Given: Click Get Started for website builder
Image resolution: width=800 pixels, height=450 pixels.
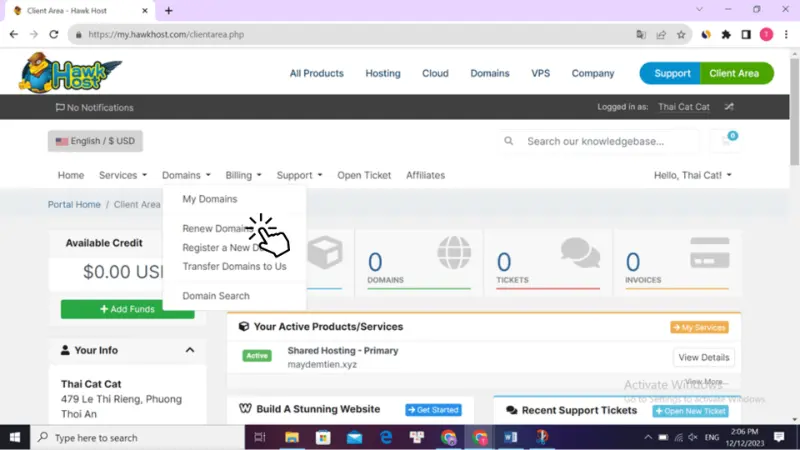Looking at the screenshot, I should pyautogui.click(x=433, y=410).
